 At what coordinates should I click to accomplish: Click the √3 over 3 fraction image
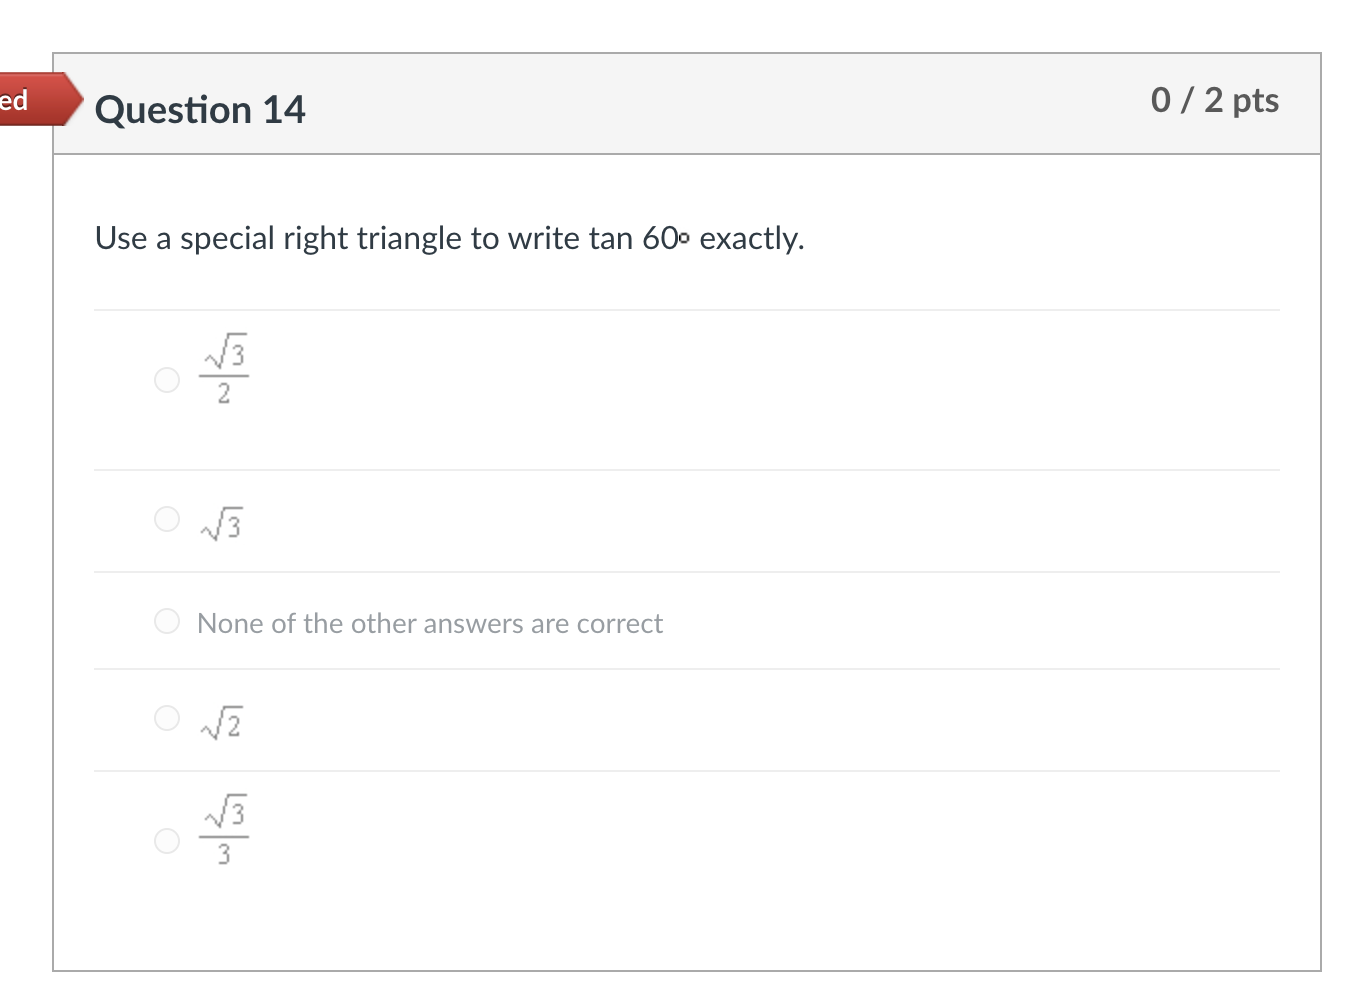(224, 830)
